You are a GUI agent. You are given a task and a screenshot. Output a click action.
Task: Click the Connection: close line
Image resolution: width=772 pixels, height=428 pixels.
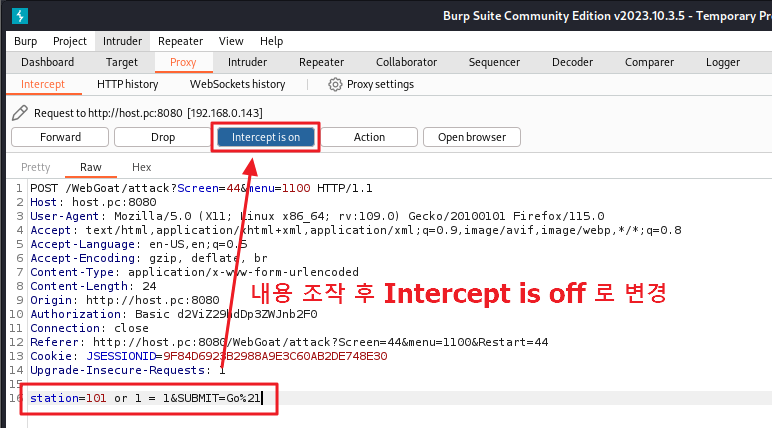(x=89, y=328)
